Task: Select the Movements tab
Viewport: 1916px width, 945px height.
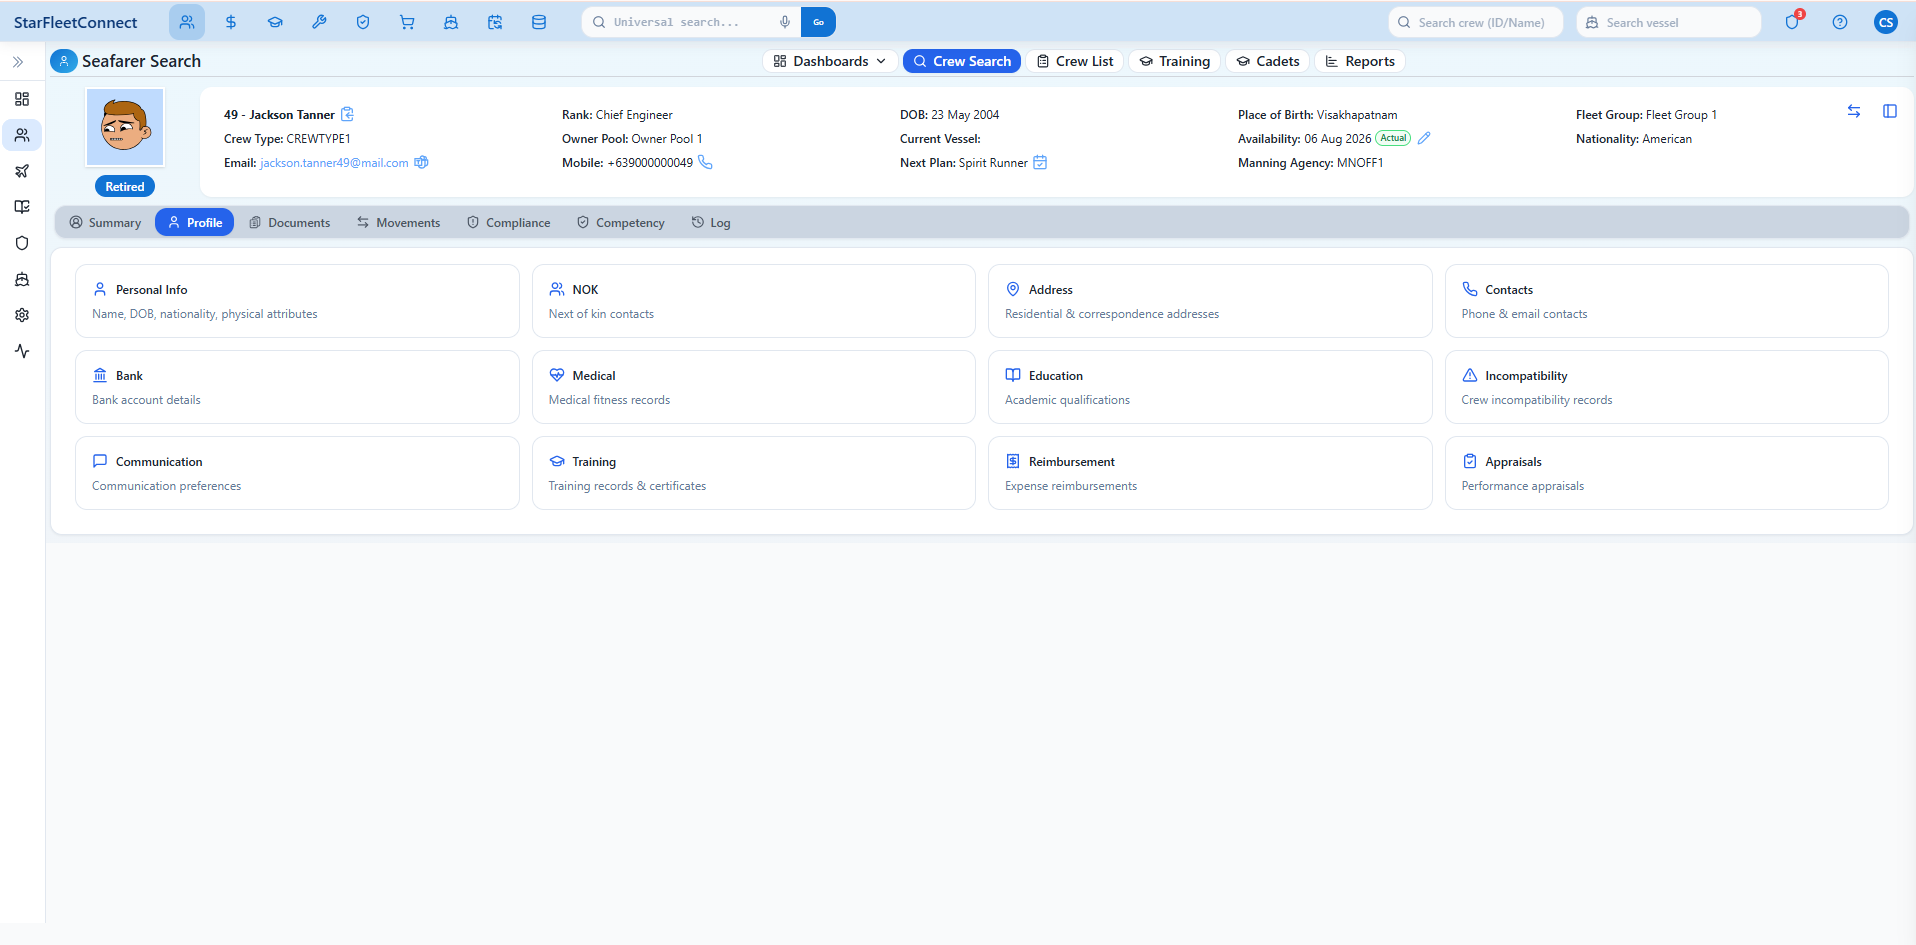Action: pos(398,222)
